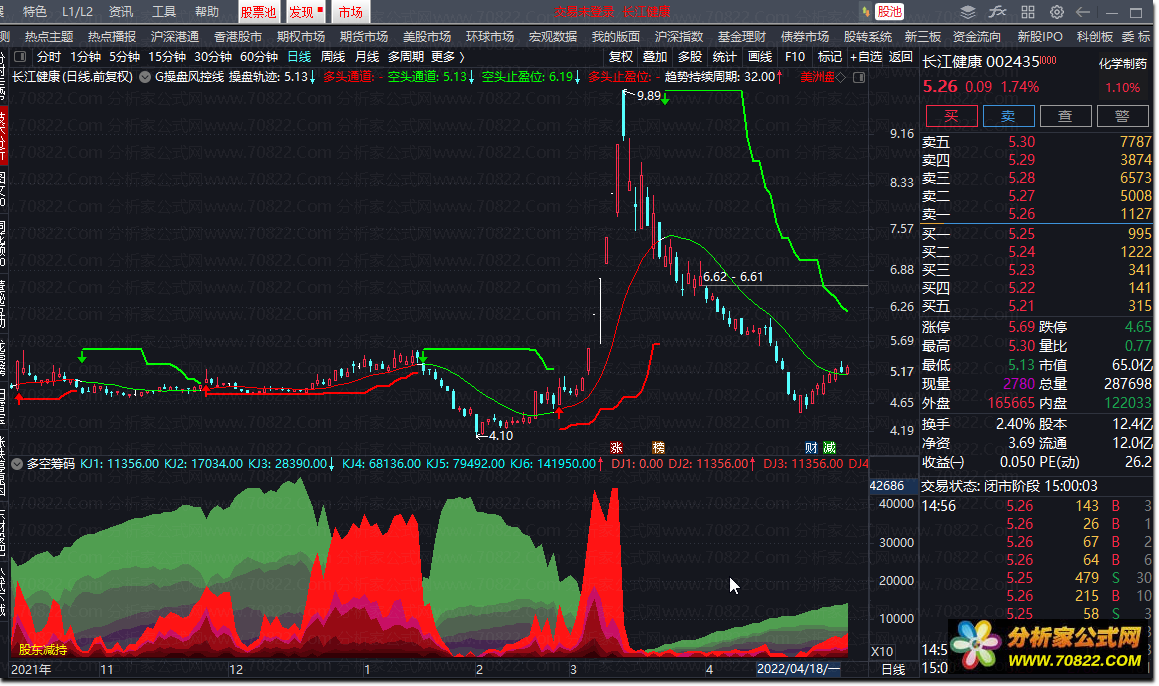Open the 新股IPO market tab
Screen dimensions: 1159x686
[x=1040, y=36]
